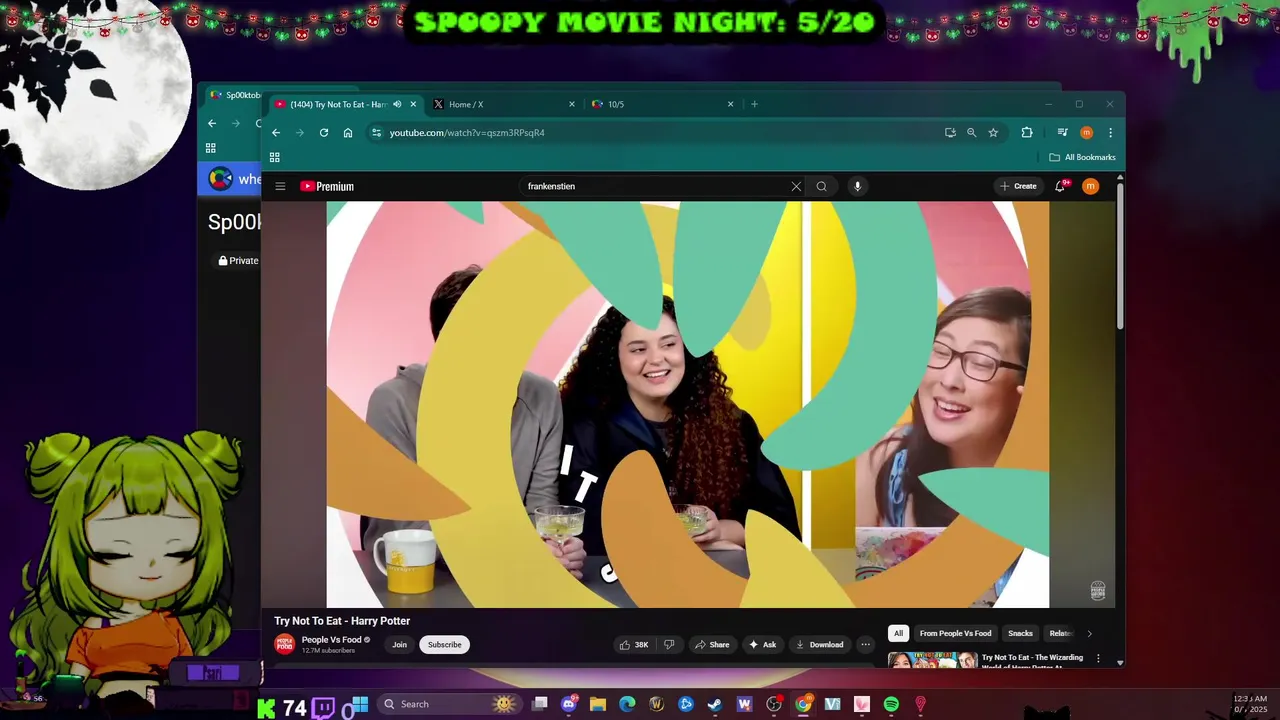Open a new Chrome tab
The width and height of the screenshot is (1280, 720).
point(754,104)
